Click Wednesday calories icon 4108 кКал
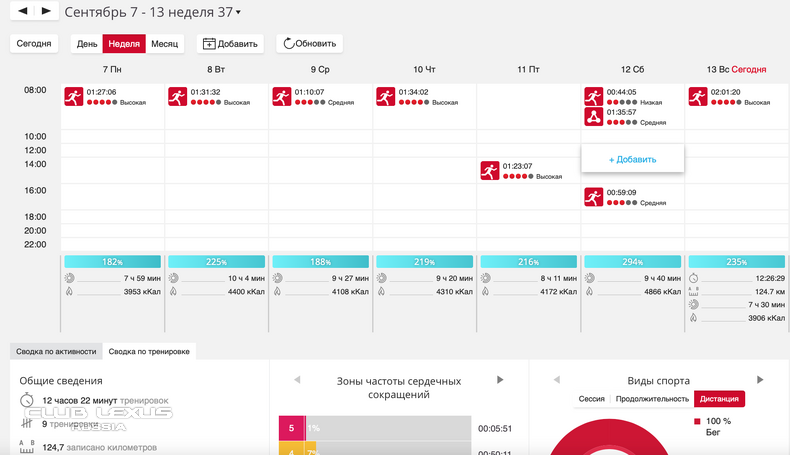The width and height of the screenshot is (790, 455). click(278, 291)
